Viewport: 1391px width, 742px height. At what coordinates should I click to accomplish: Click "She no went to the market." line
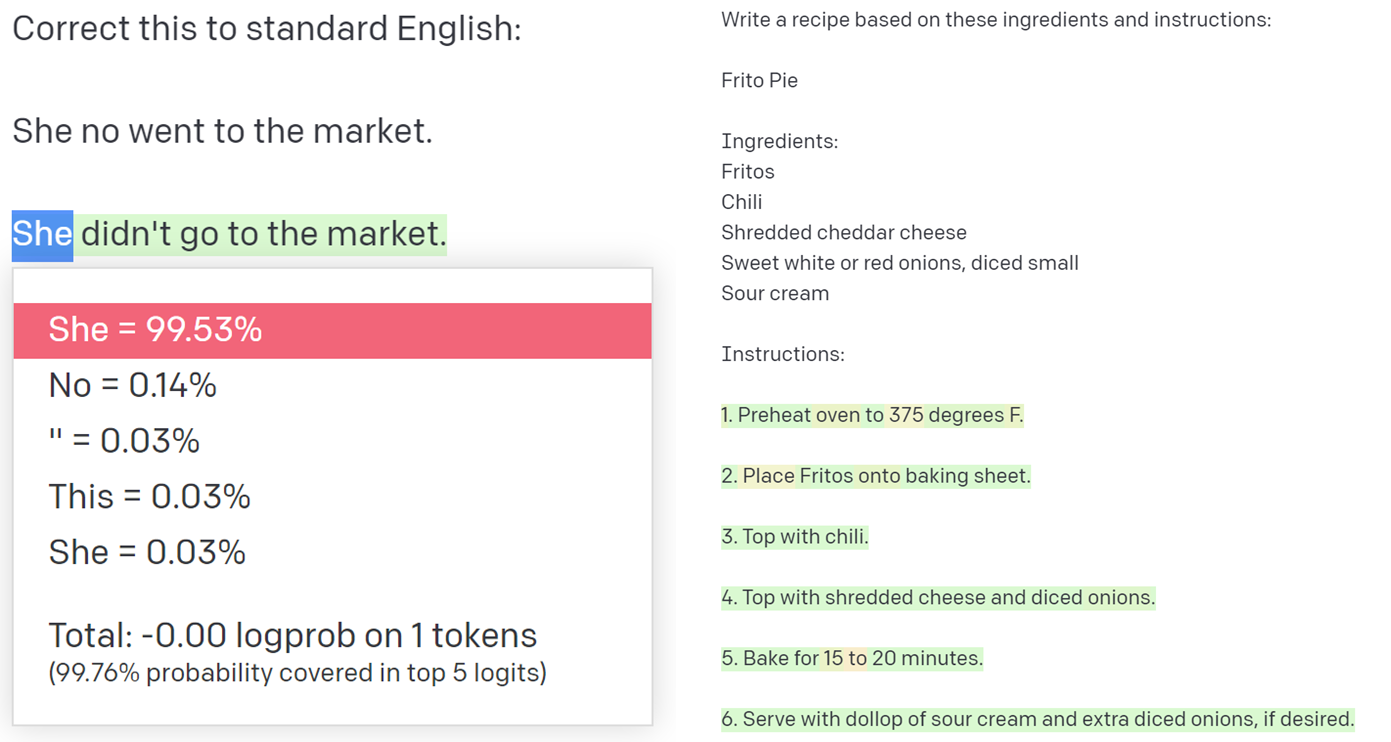[223, 131]
